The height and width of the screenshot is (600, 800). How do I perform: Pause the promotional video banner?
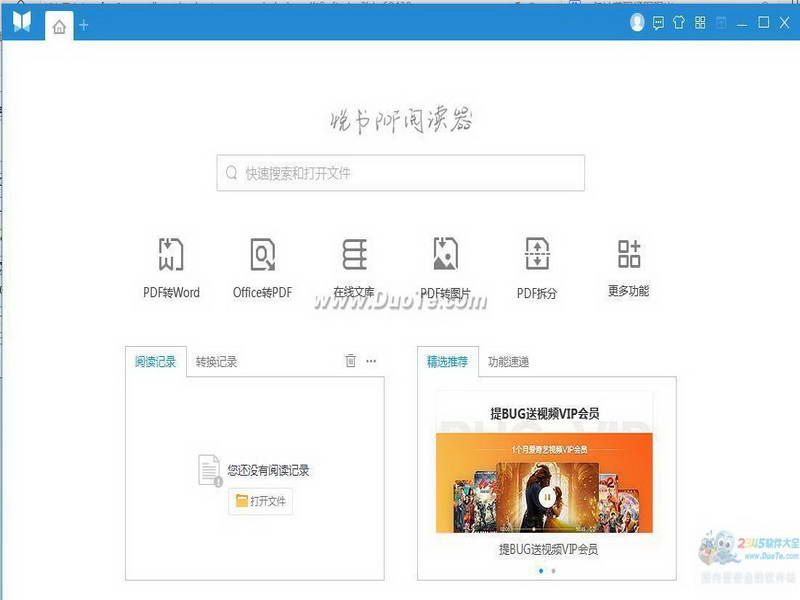tap(546, 497)
